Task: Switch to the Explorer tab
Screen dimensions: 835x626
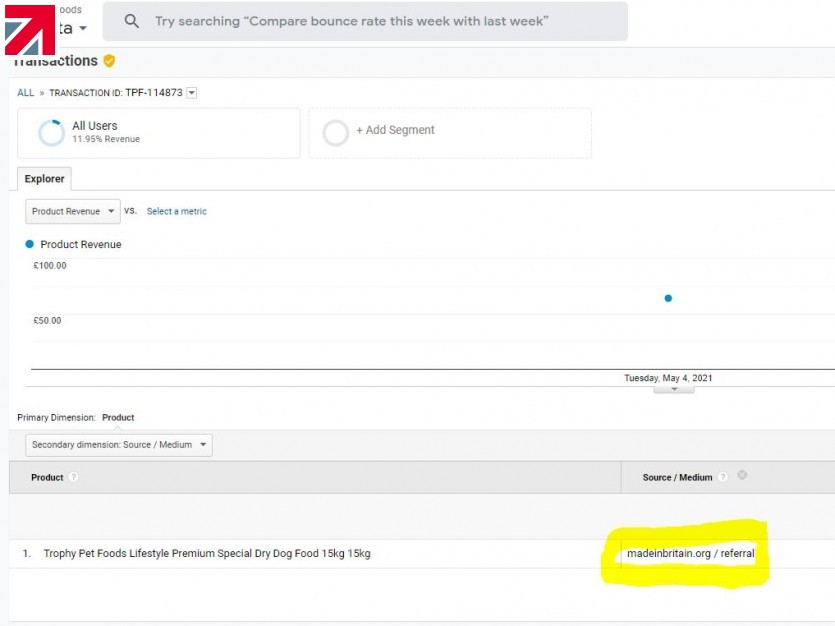Action: tap(44, 179)
